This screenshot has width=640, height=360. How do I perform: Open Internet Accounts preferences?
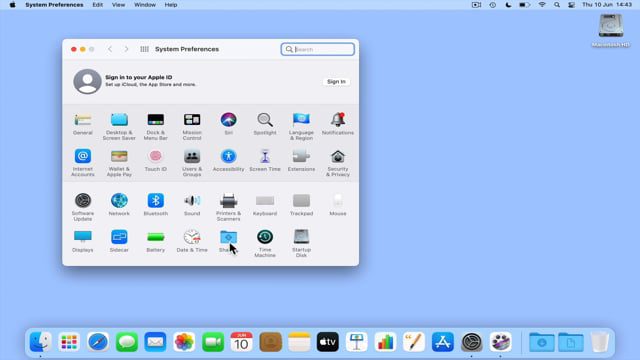point(83,162)
